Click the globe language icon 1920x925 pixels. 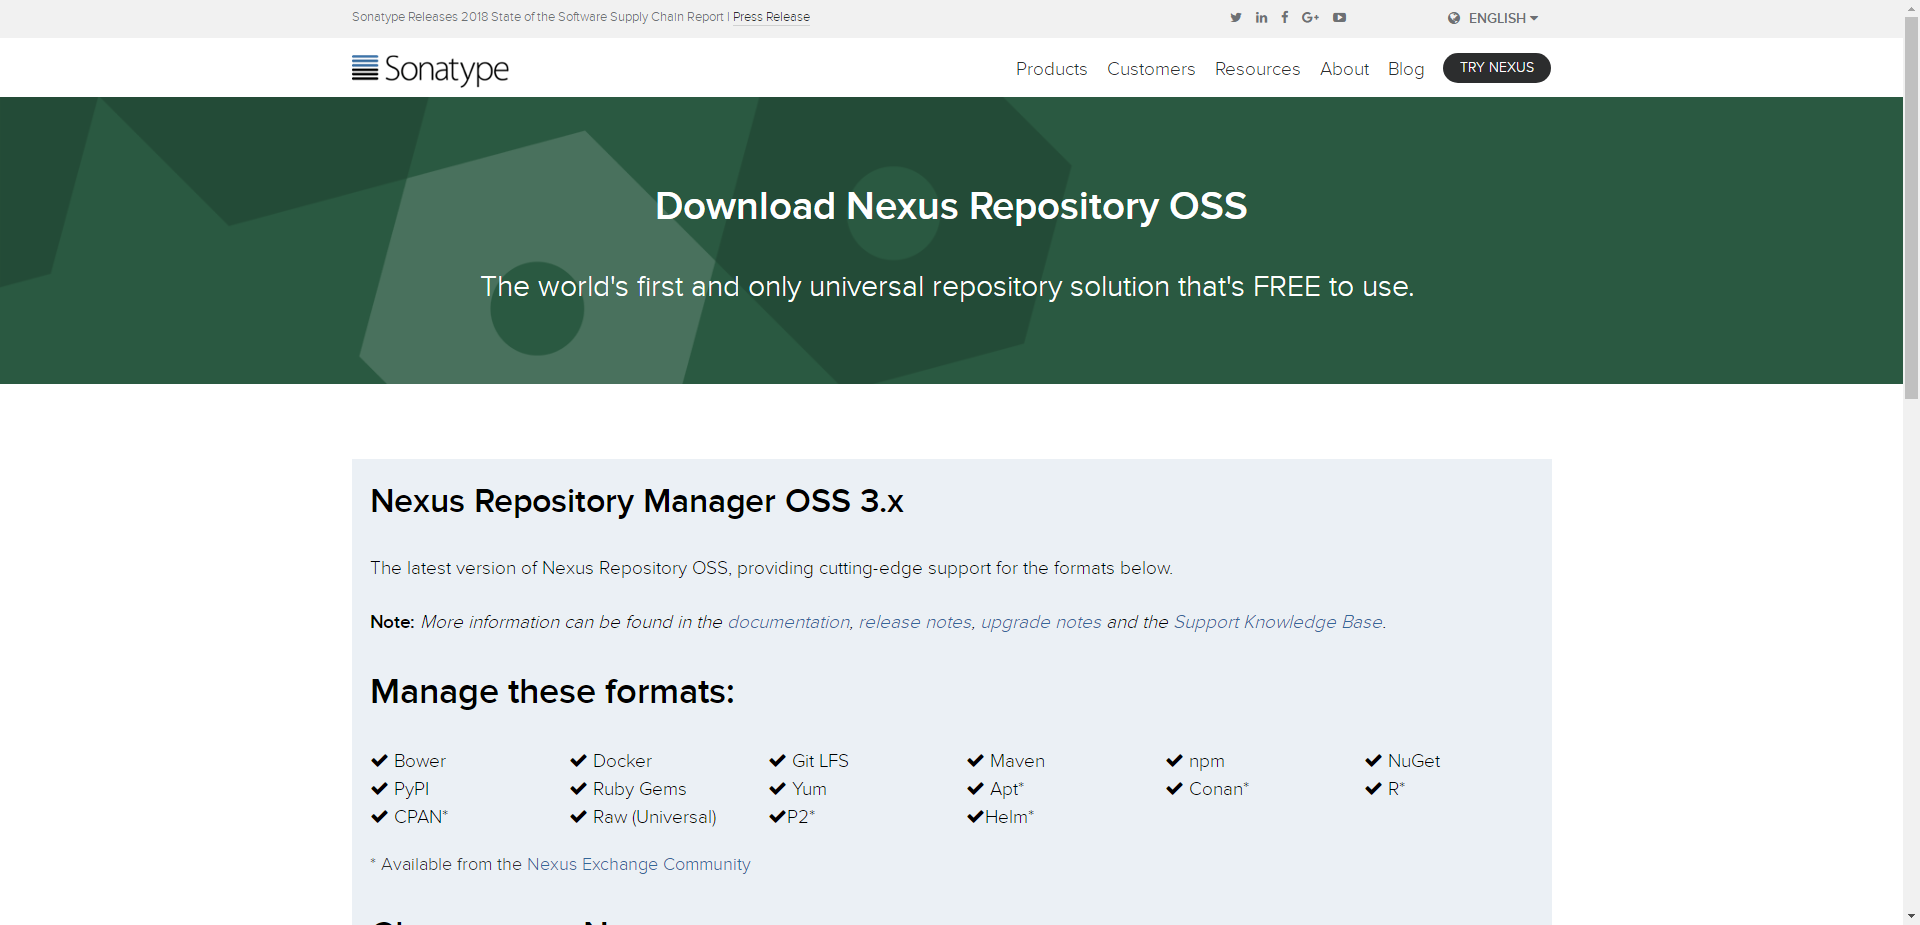1454,18
